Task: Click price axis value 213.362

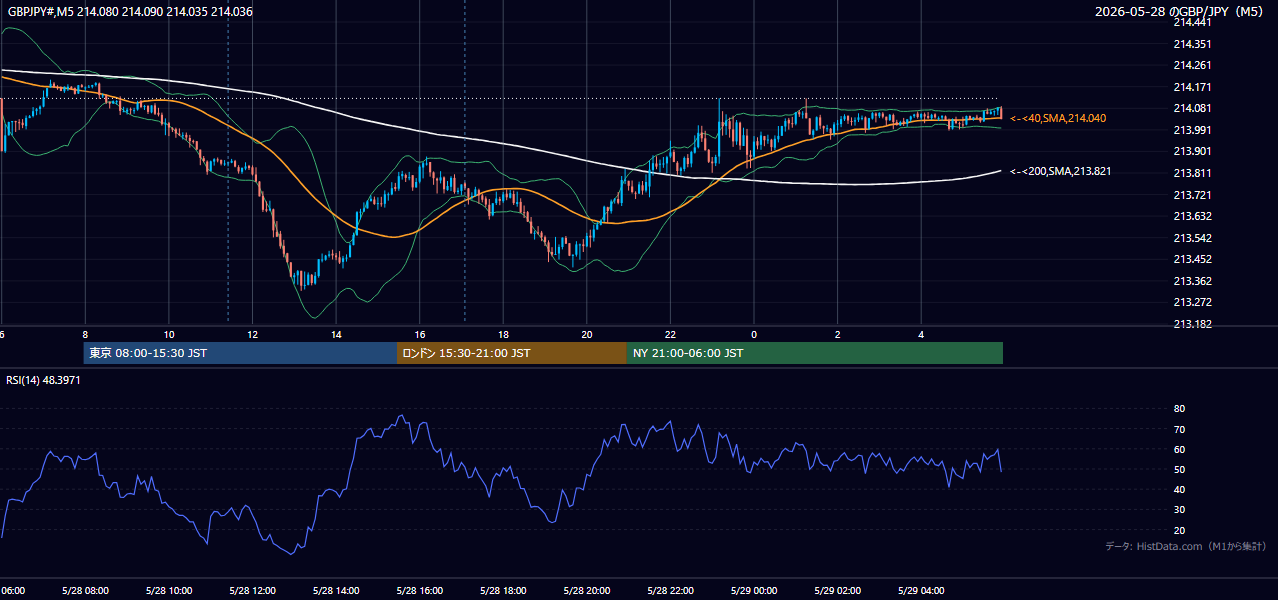Action: [x=1192, y=281]
